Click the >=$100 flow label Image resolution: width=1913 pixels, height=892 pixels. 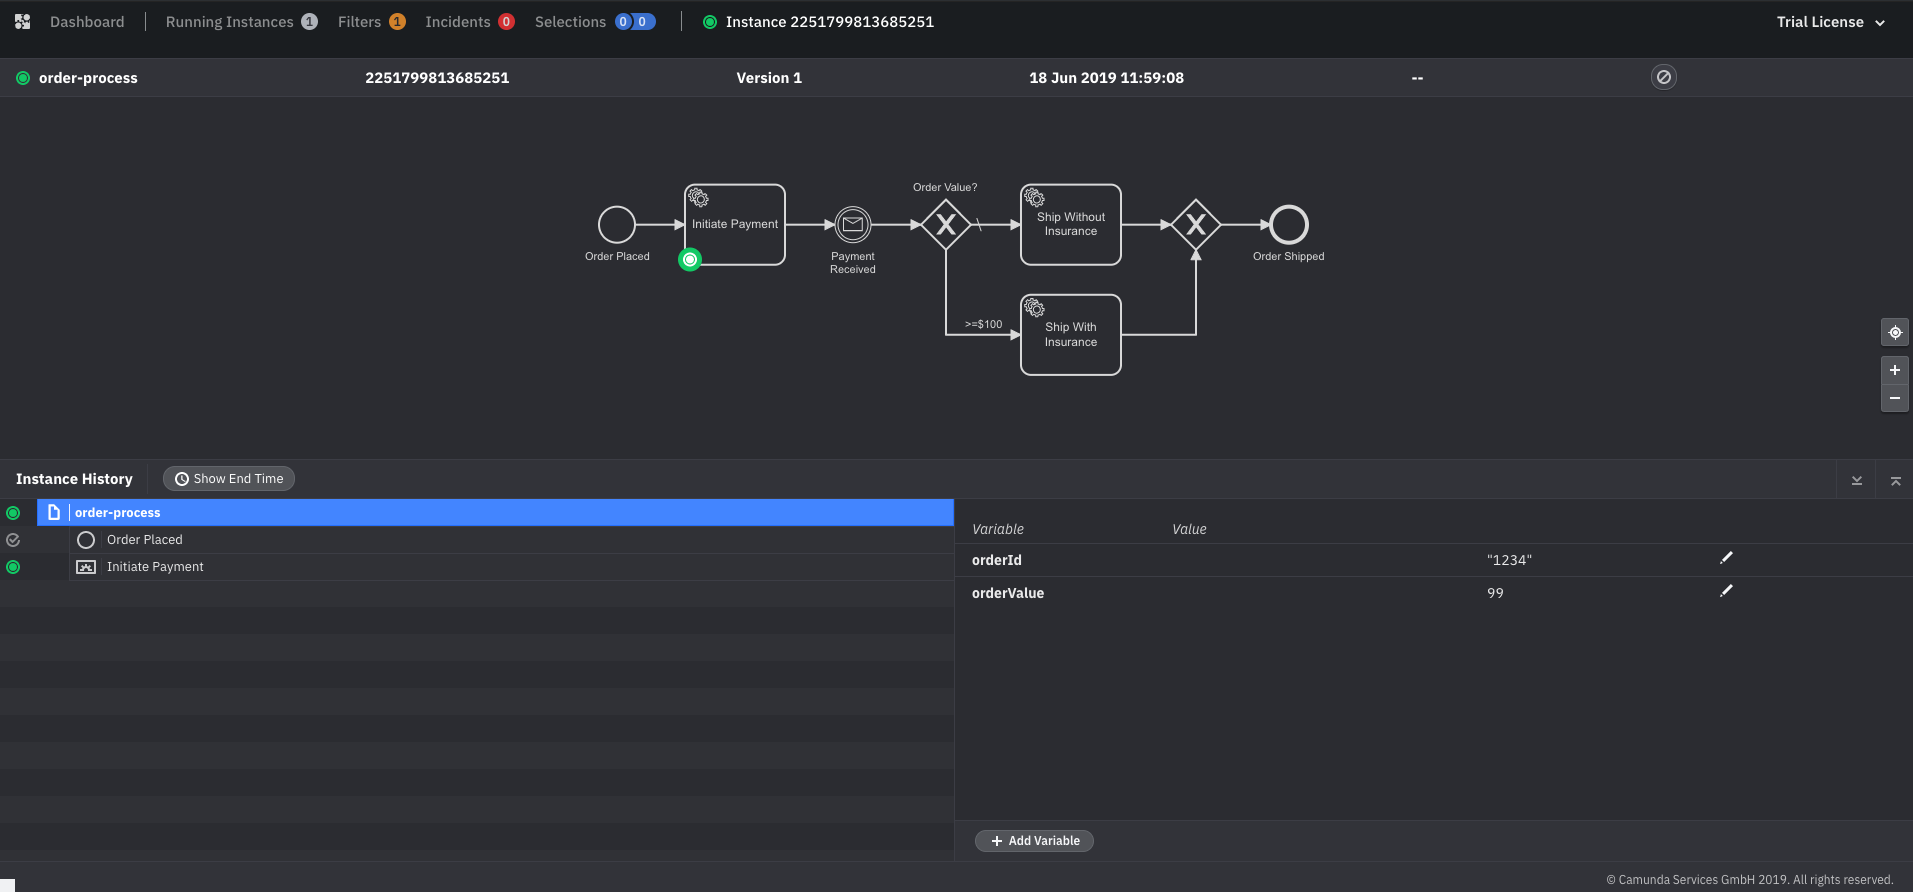pyautogui.click(x=983, y=324)
